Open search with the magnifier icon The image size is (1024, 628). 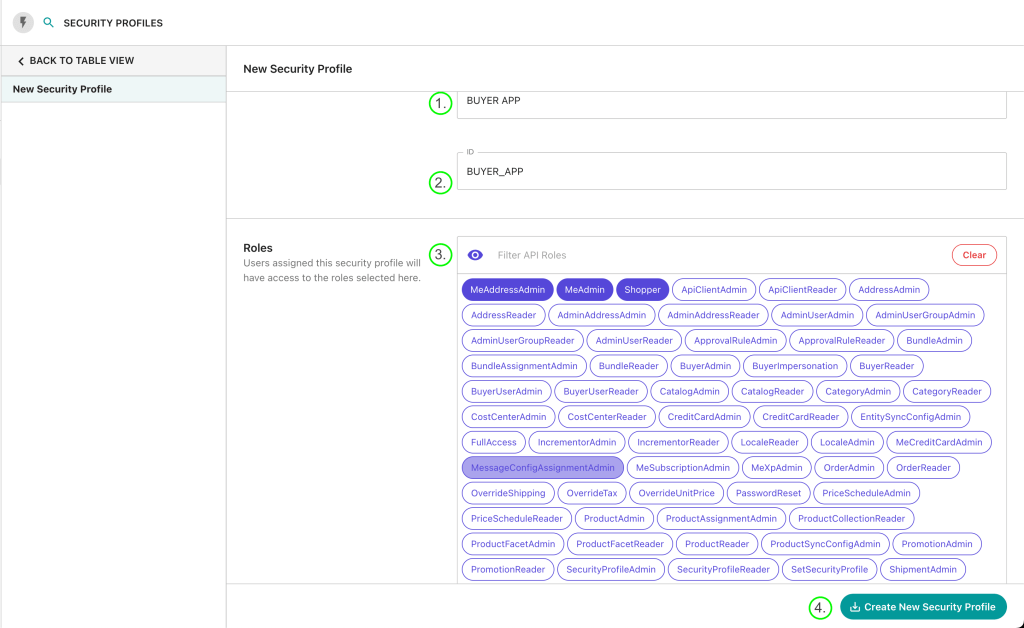(x=48, y=22)
